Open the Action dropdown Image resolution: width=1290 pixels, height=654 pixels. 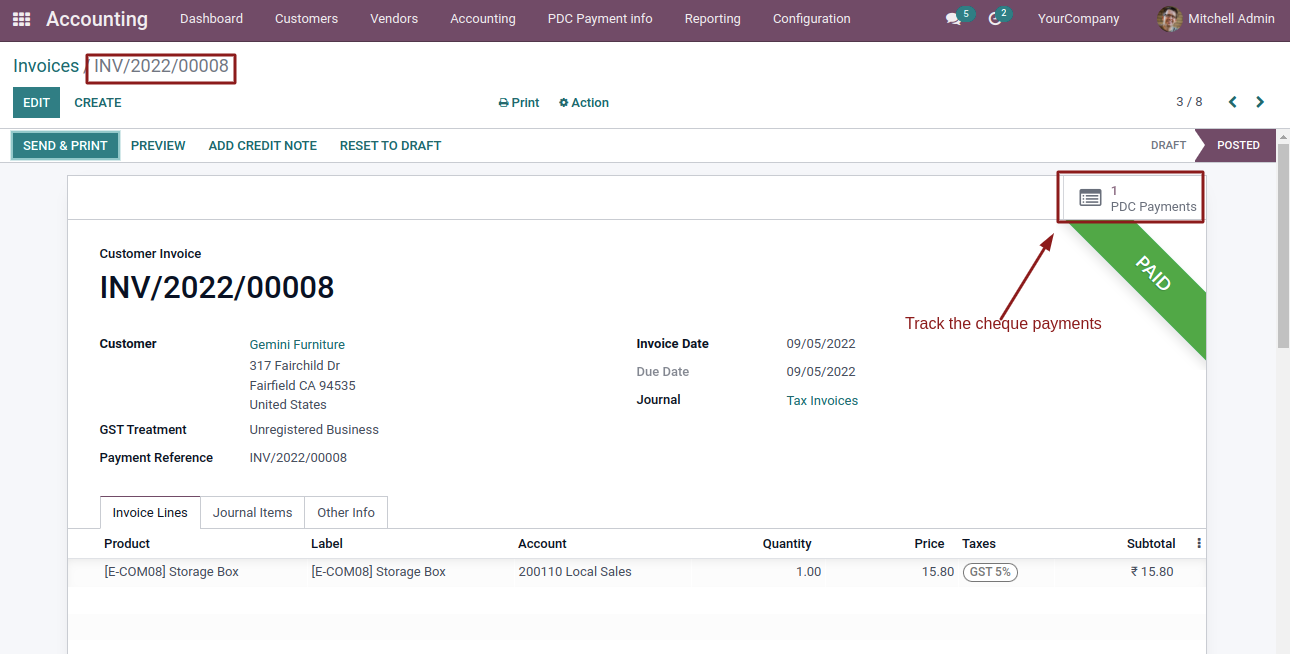pyautogui.click(x=584, y=103)
